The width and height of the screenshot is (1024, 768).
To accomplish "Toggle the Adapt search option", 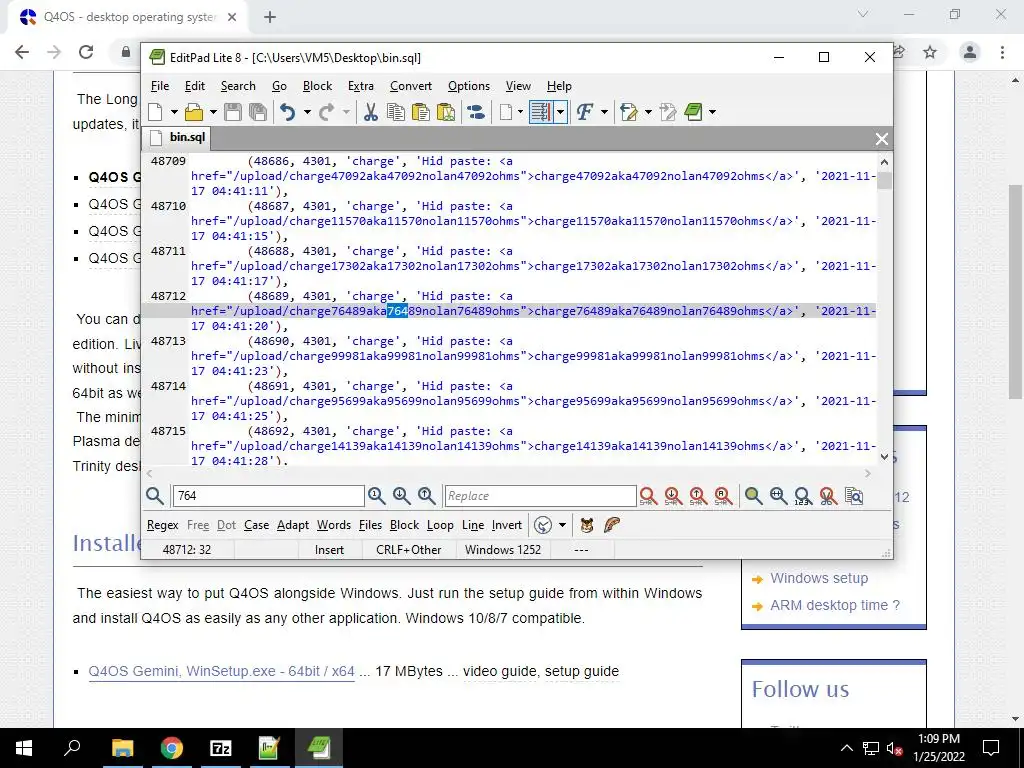I will tap(293, 525).
